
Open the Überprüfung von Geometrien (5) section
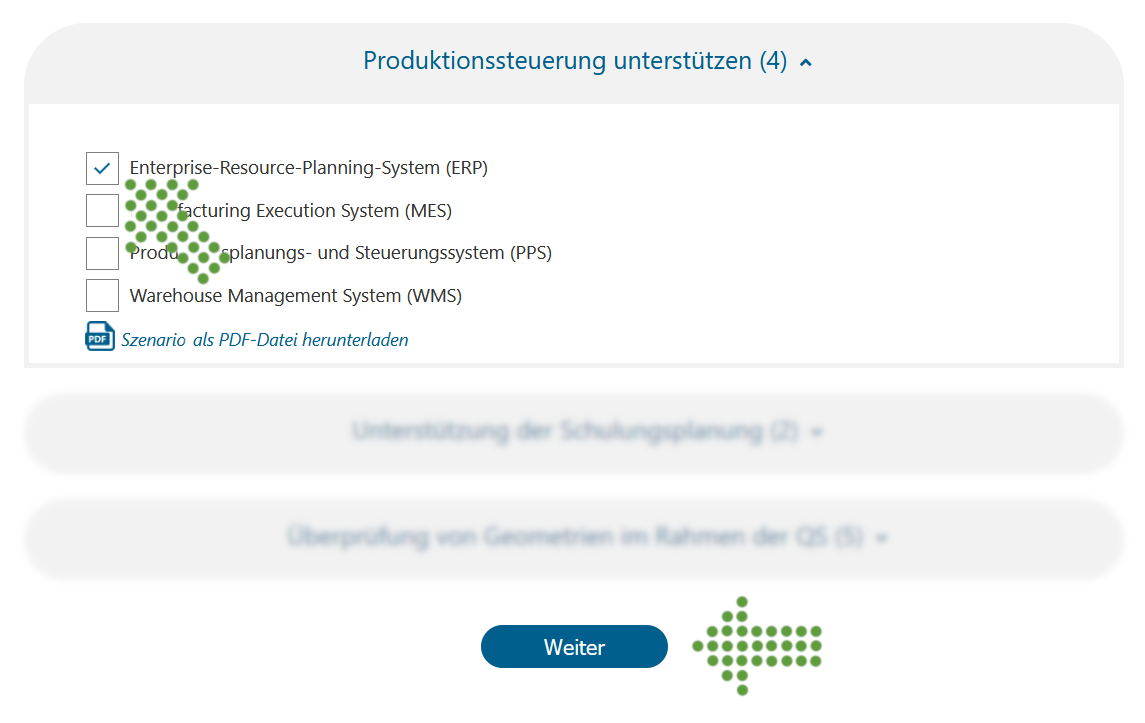[x=575, y=537]
